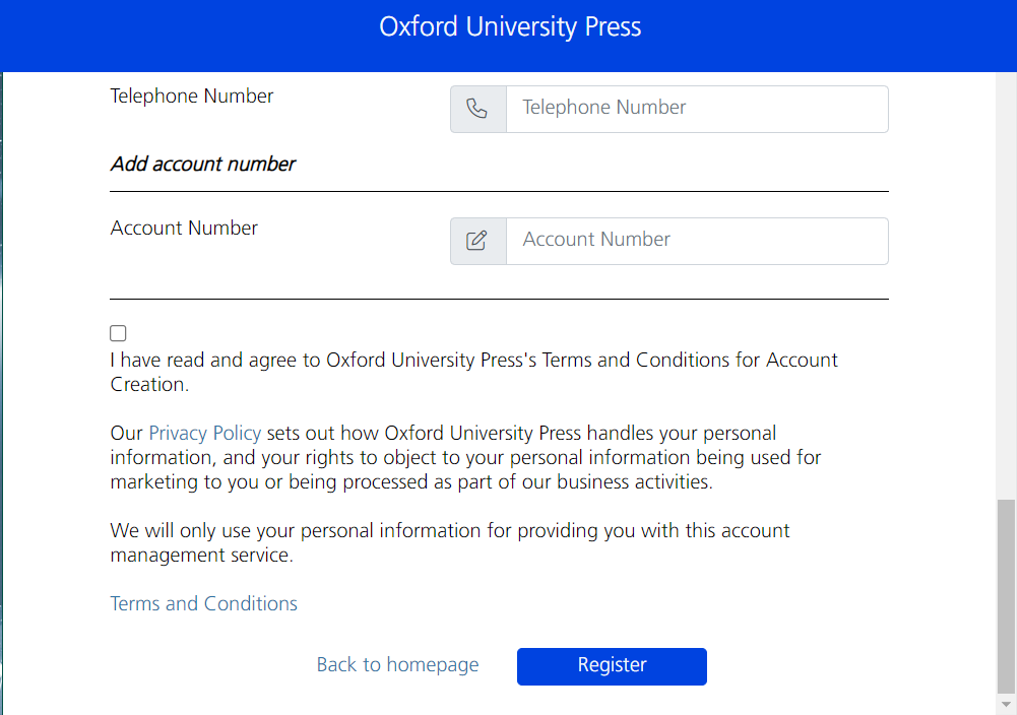Viewport: 1017px width, 715px height.
Task: Click the vertical scrollbar thumb
Action: click(1006, 596)
